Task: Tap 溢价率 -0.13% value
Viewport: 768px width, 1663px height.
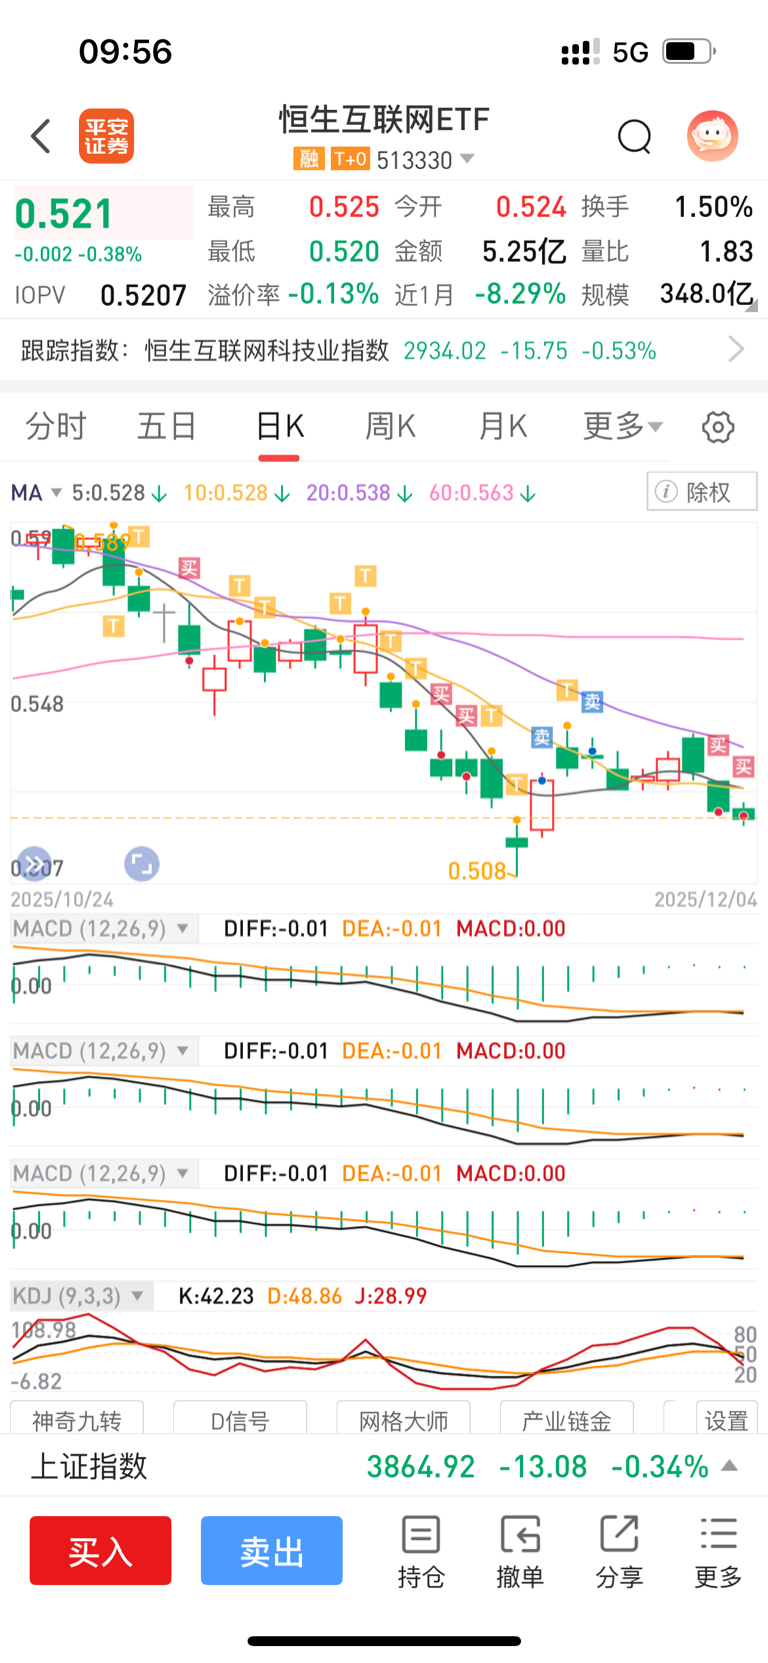Action: pos(333,294)
